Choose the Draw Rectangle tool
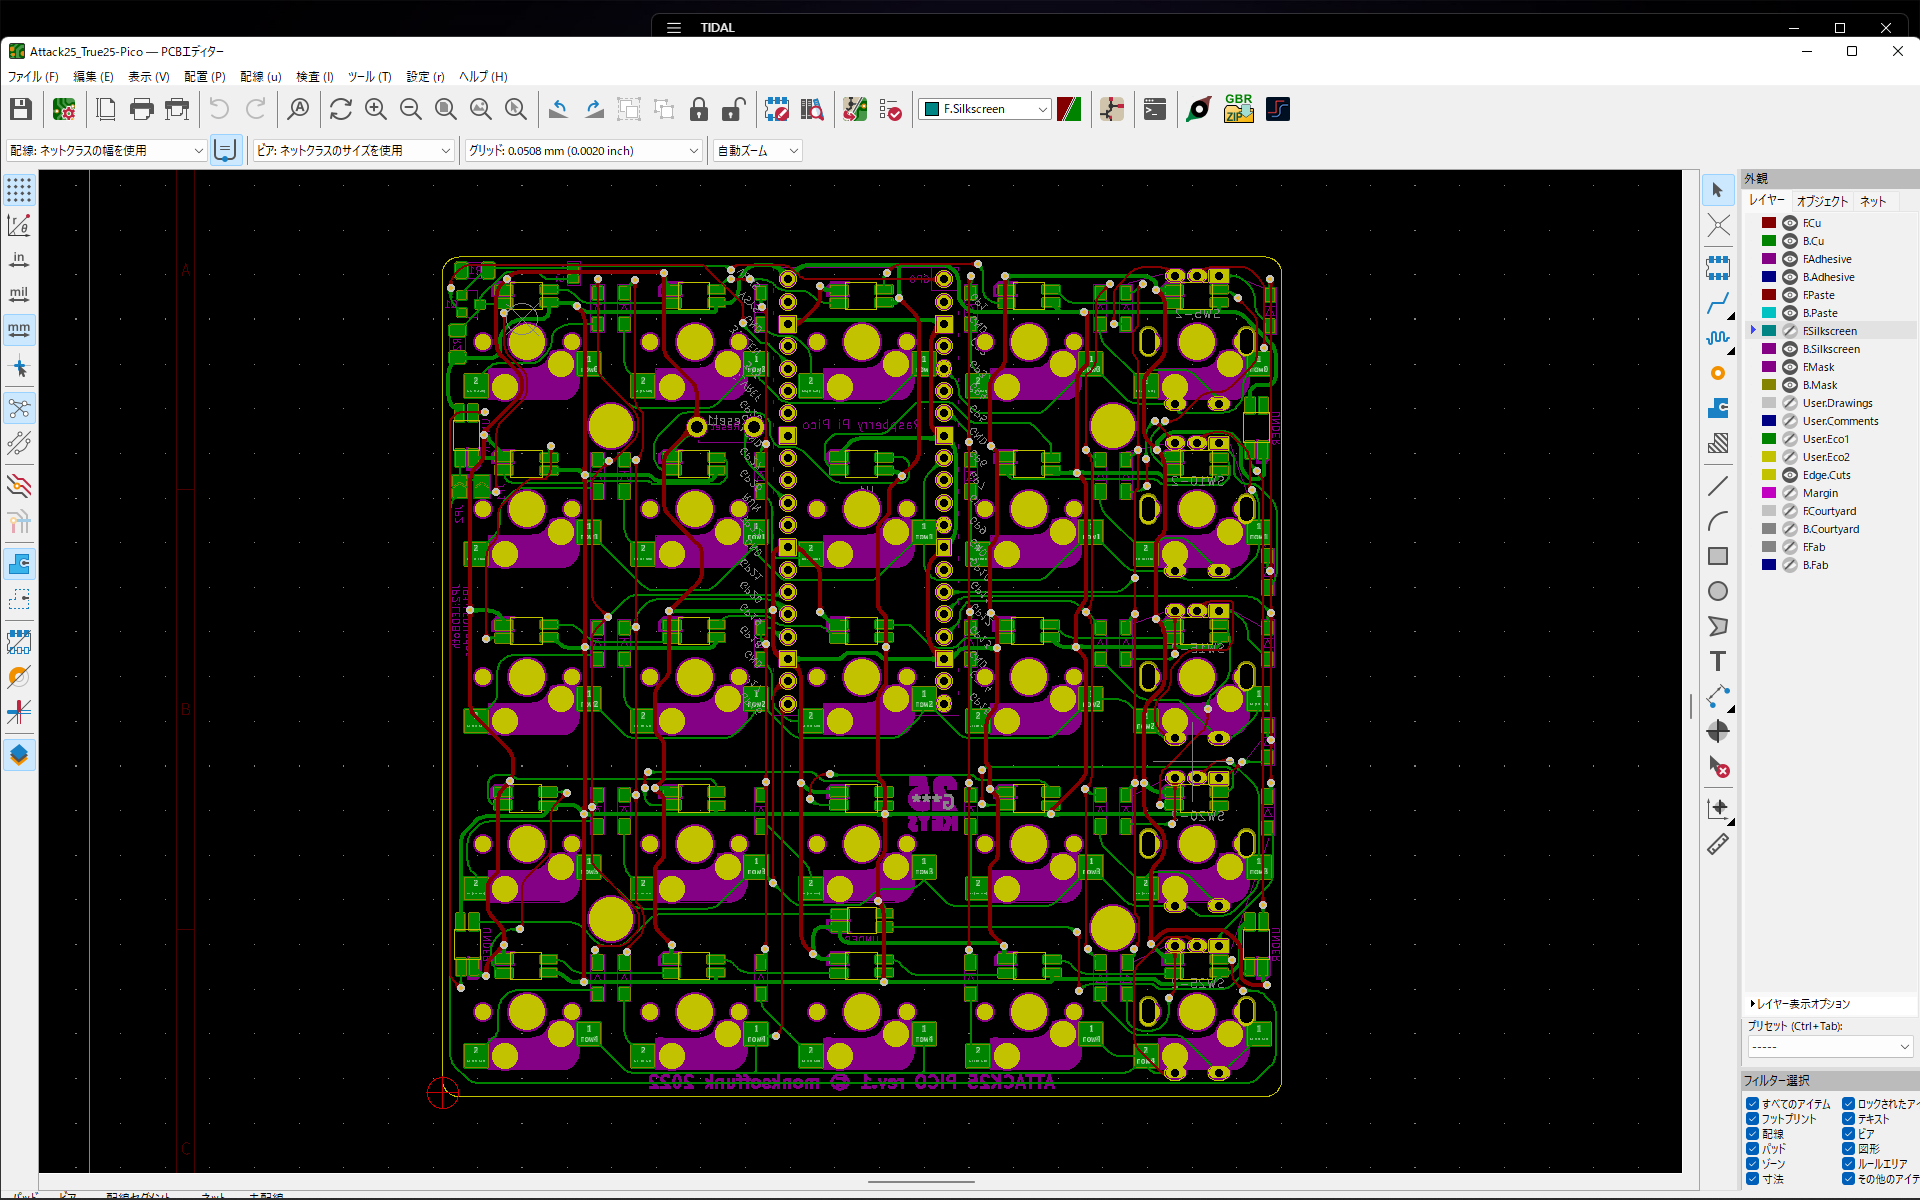This screenshot has width=1920, height=1200. click(x=1717, y=556)
